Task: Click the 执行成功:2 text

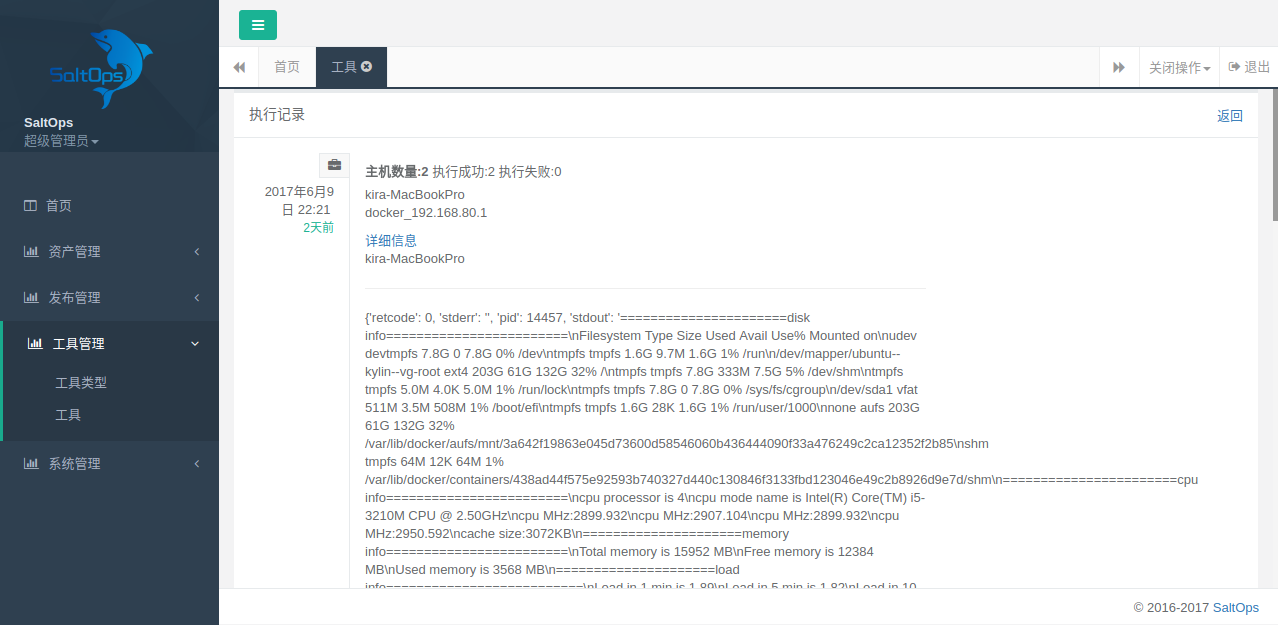Action: point(464,171)
